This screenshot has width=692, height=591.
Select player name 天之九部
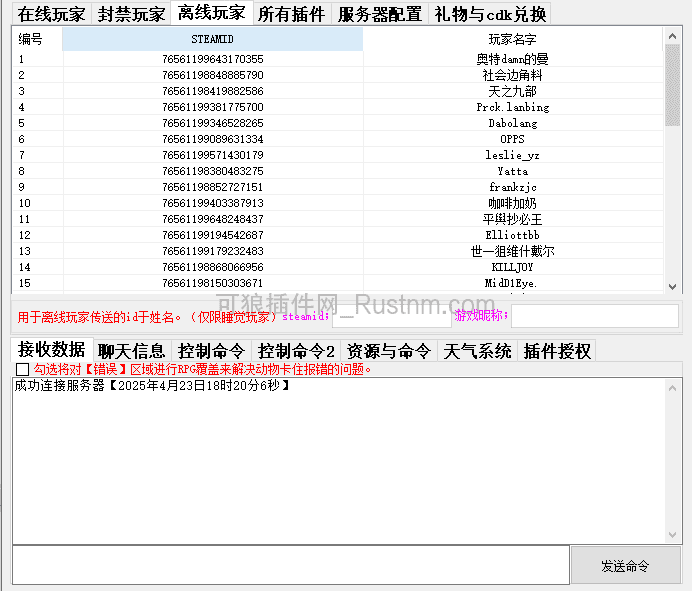click(512, 91)
